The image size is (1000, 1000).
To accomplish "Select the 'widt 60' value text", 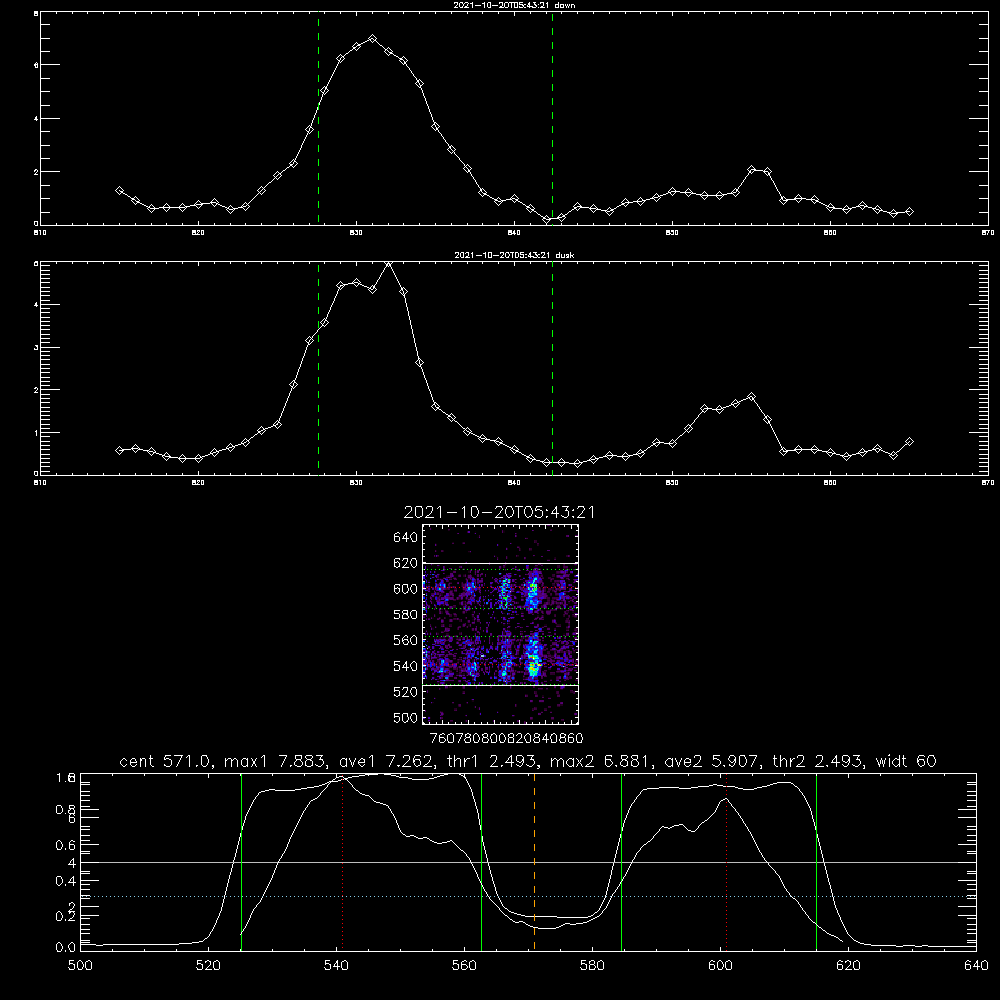I will click(x=906, y=761).
